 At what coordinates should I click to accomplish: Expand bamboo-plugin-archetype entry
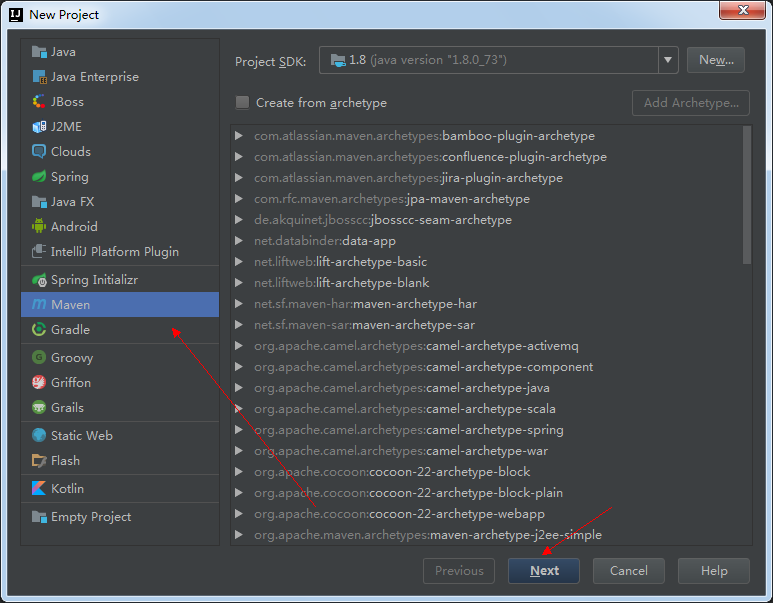click(x=239, y=136)
